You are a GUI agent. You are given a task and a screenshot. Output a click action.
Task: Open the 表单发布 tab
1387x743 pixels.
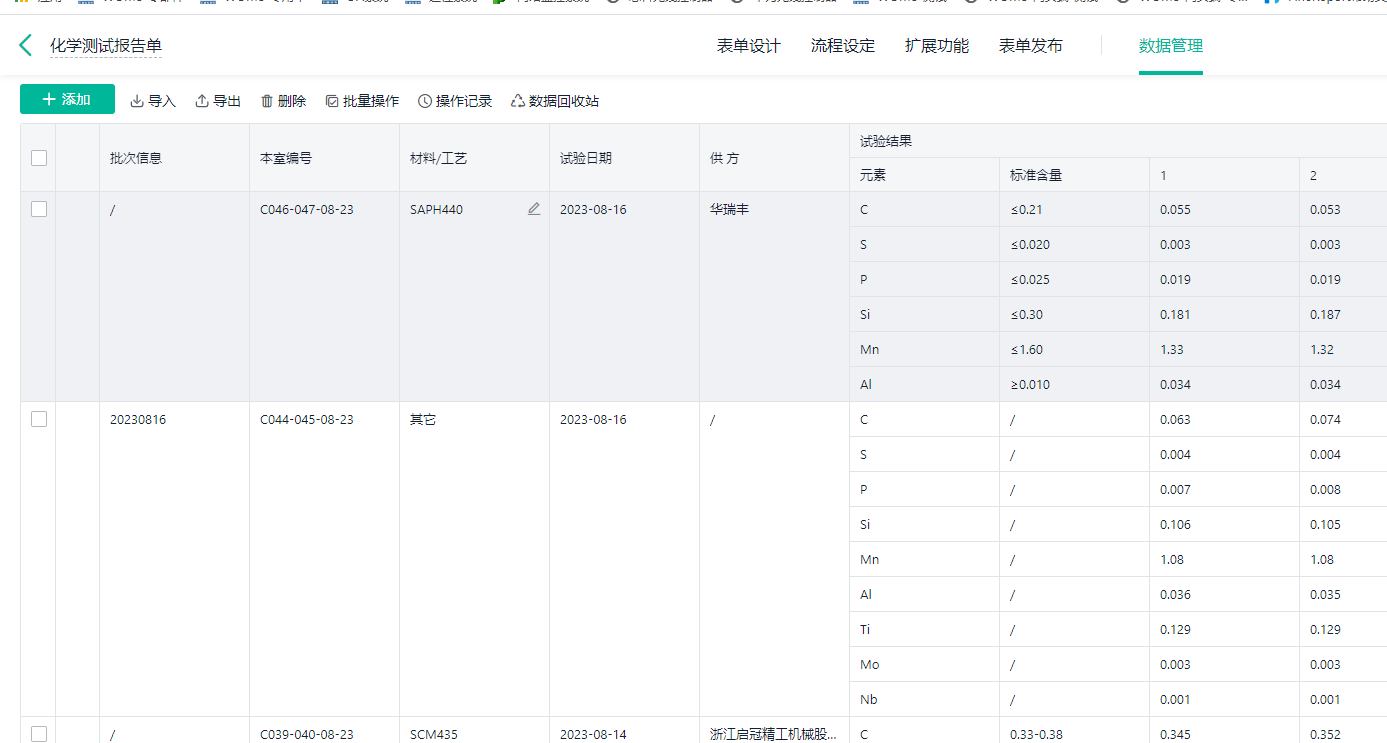pos(1031,45)
